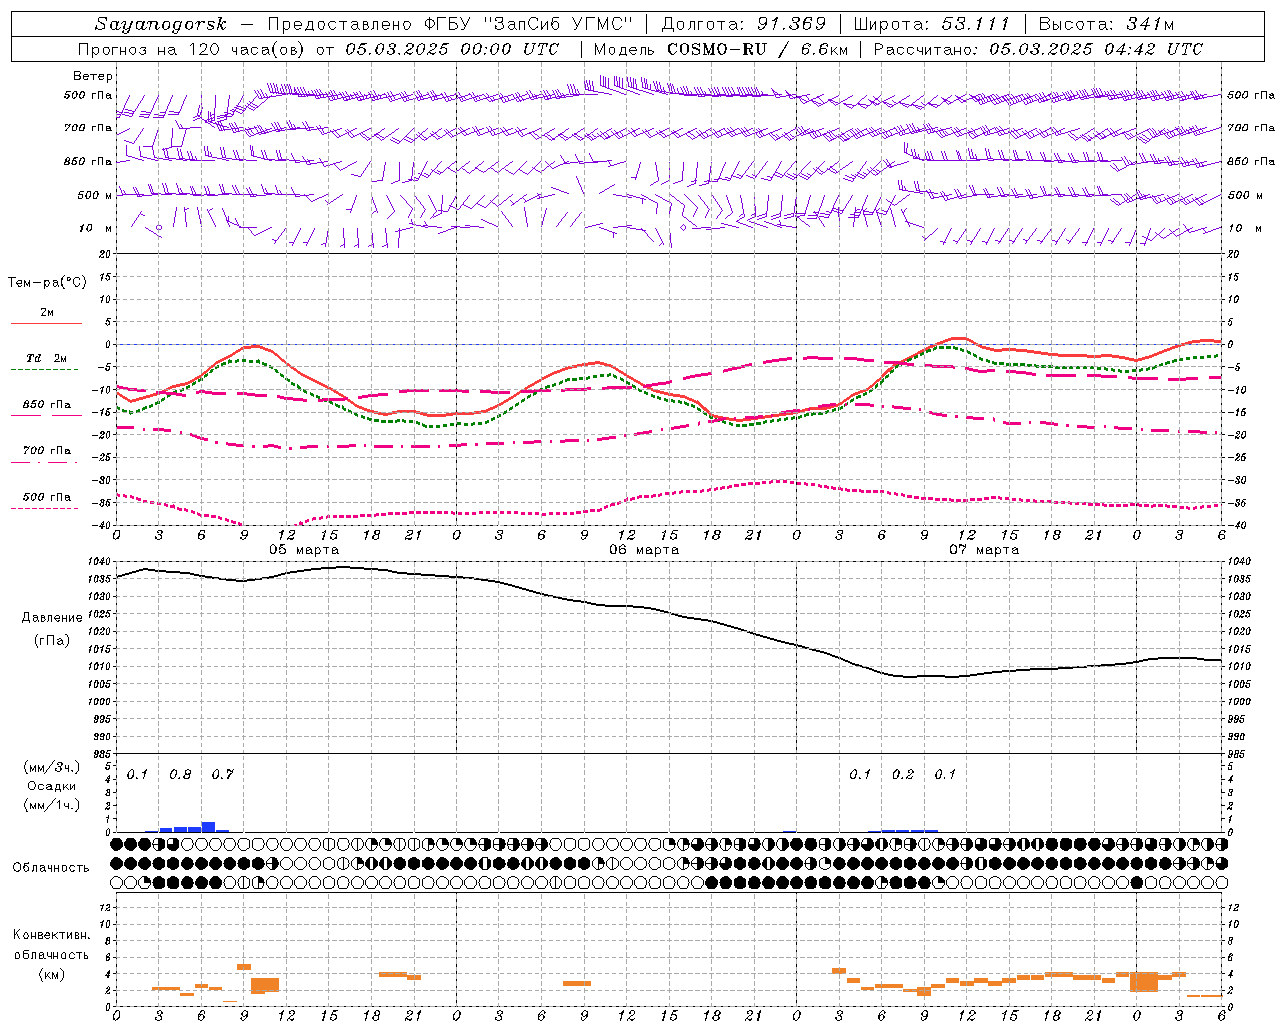The width and height of the screenshot is (1280, 1024).
Task: Click the '1005' value on left pressure axis
Action: (100, 684)
